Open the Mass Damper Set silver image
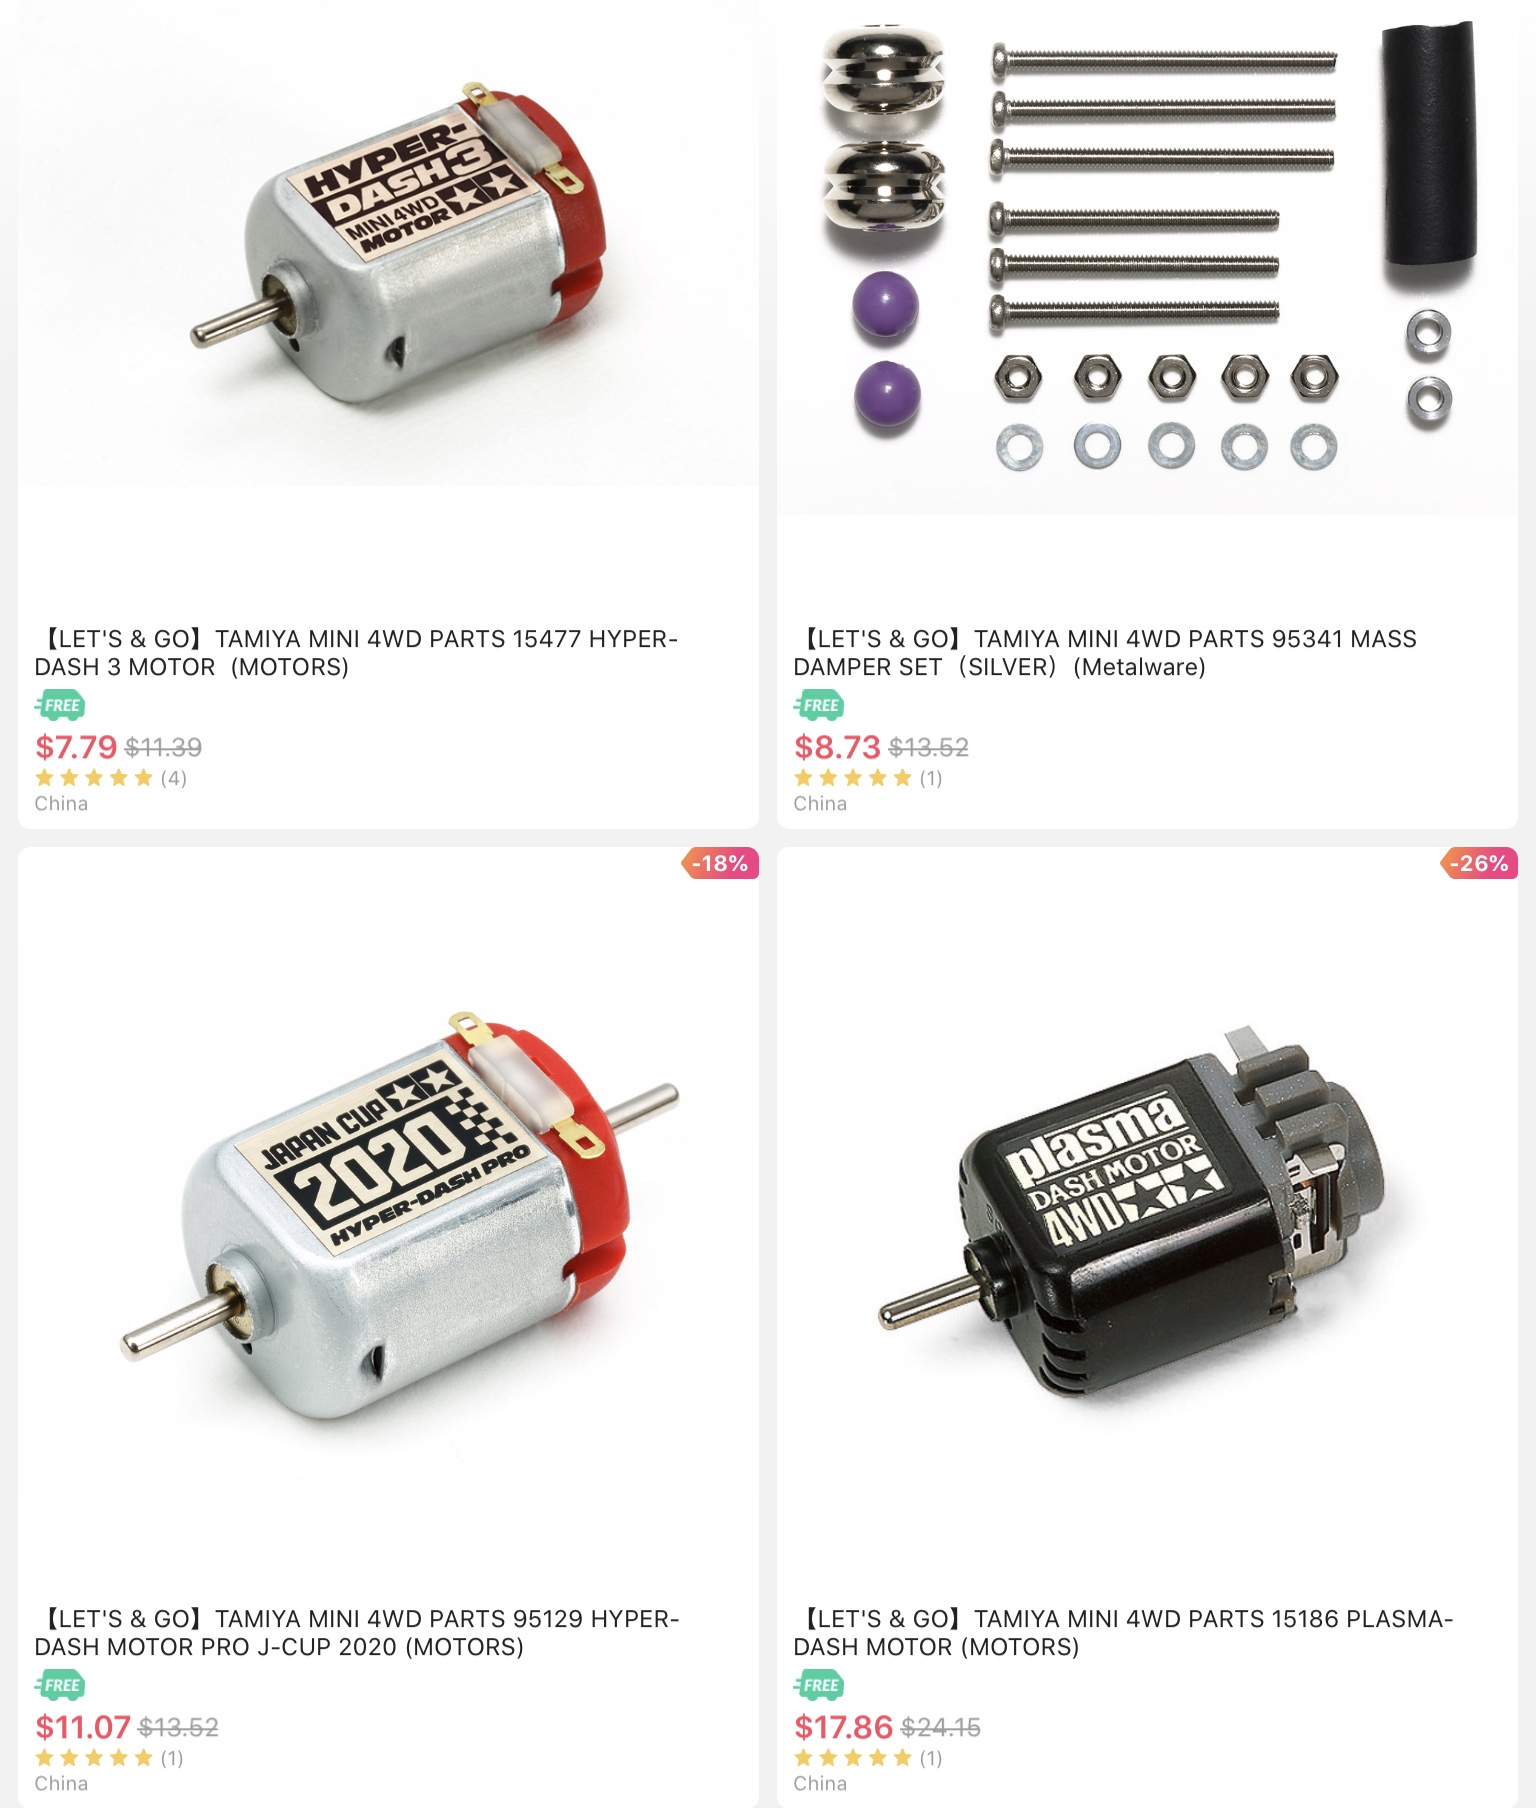1536x1808 pixels. 1147,258
